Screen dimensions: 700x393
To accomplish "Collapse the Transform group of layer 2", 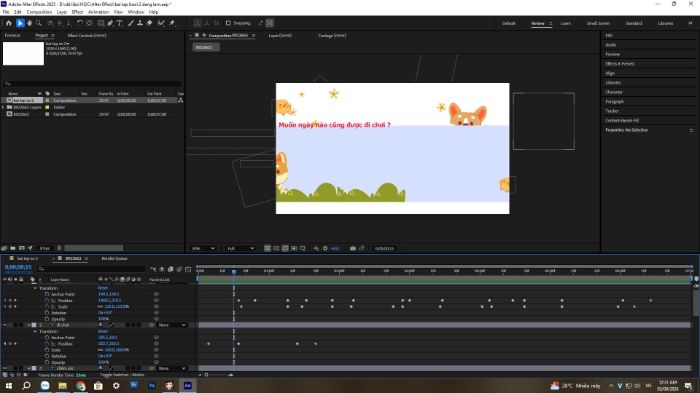I will [x=36, y=331].
